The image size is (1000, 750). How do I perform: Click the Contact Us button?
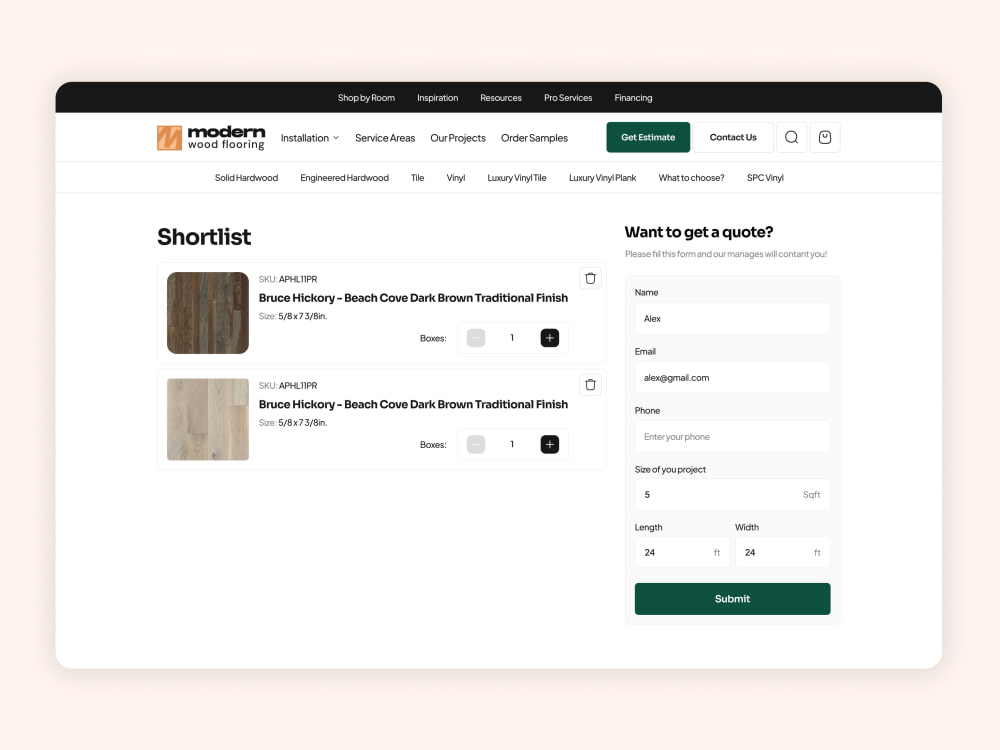(733, 137)
